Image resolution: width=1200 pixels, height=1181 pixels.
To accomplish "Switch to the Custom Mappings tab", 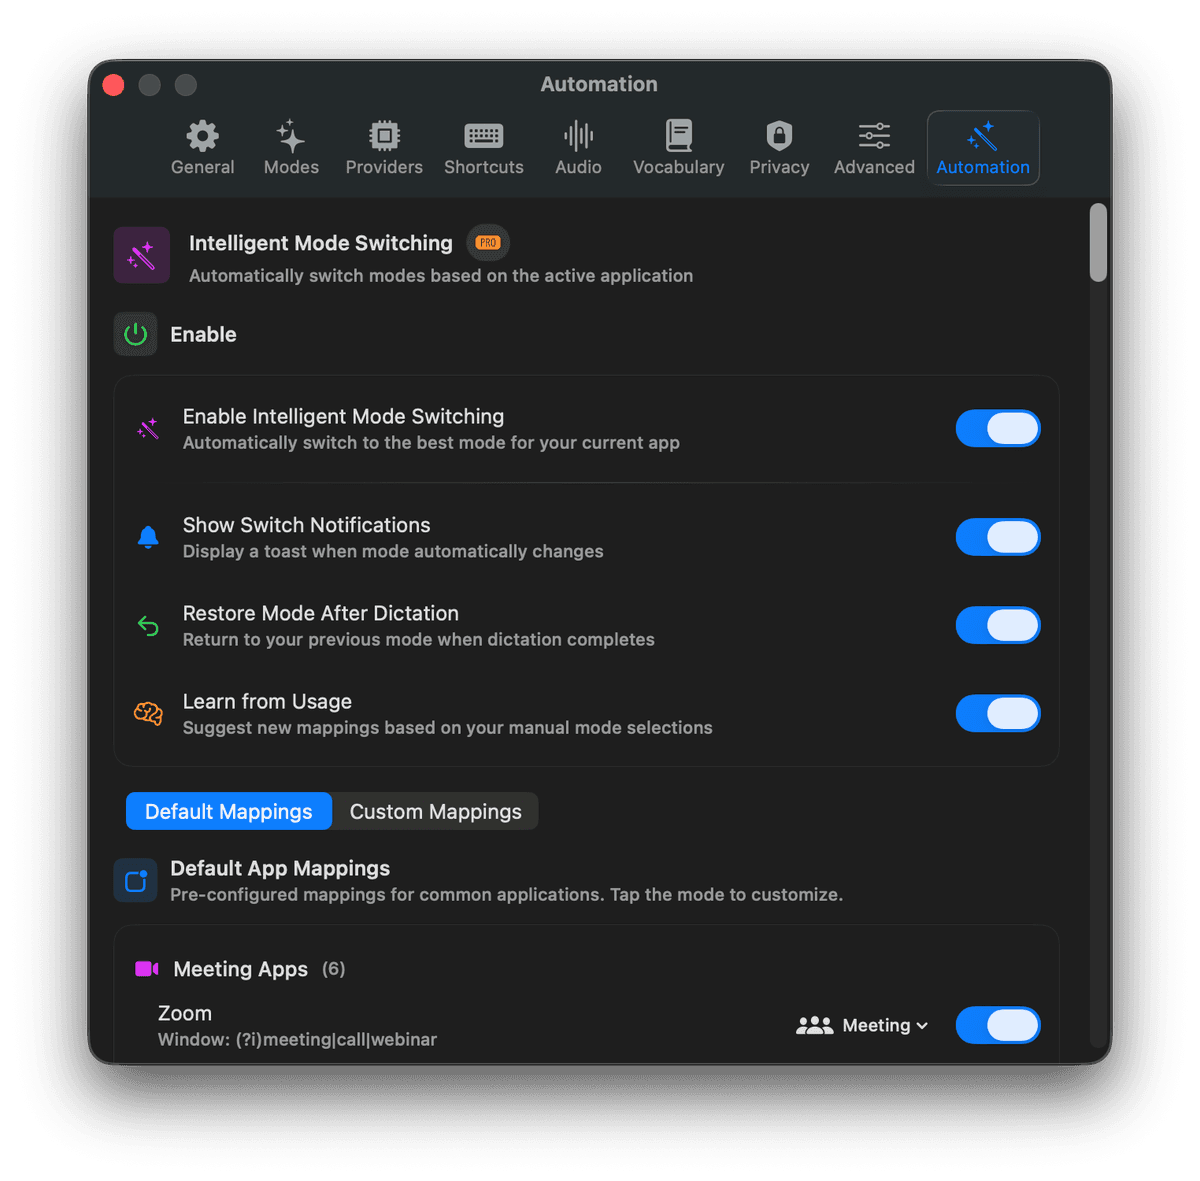I will click(x=434, y=811).
